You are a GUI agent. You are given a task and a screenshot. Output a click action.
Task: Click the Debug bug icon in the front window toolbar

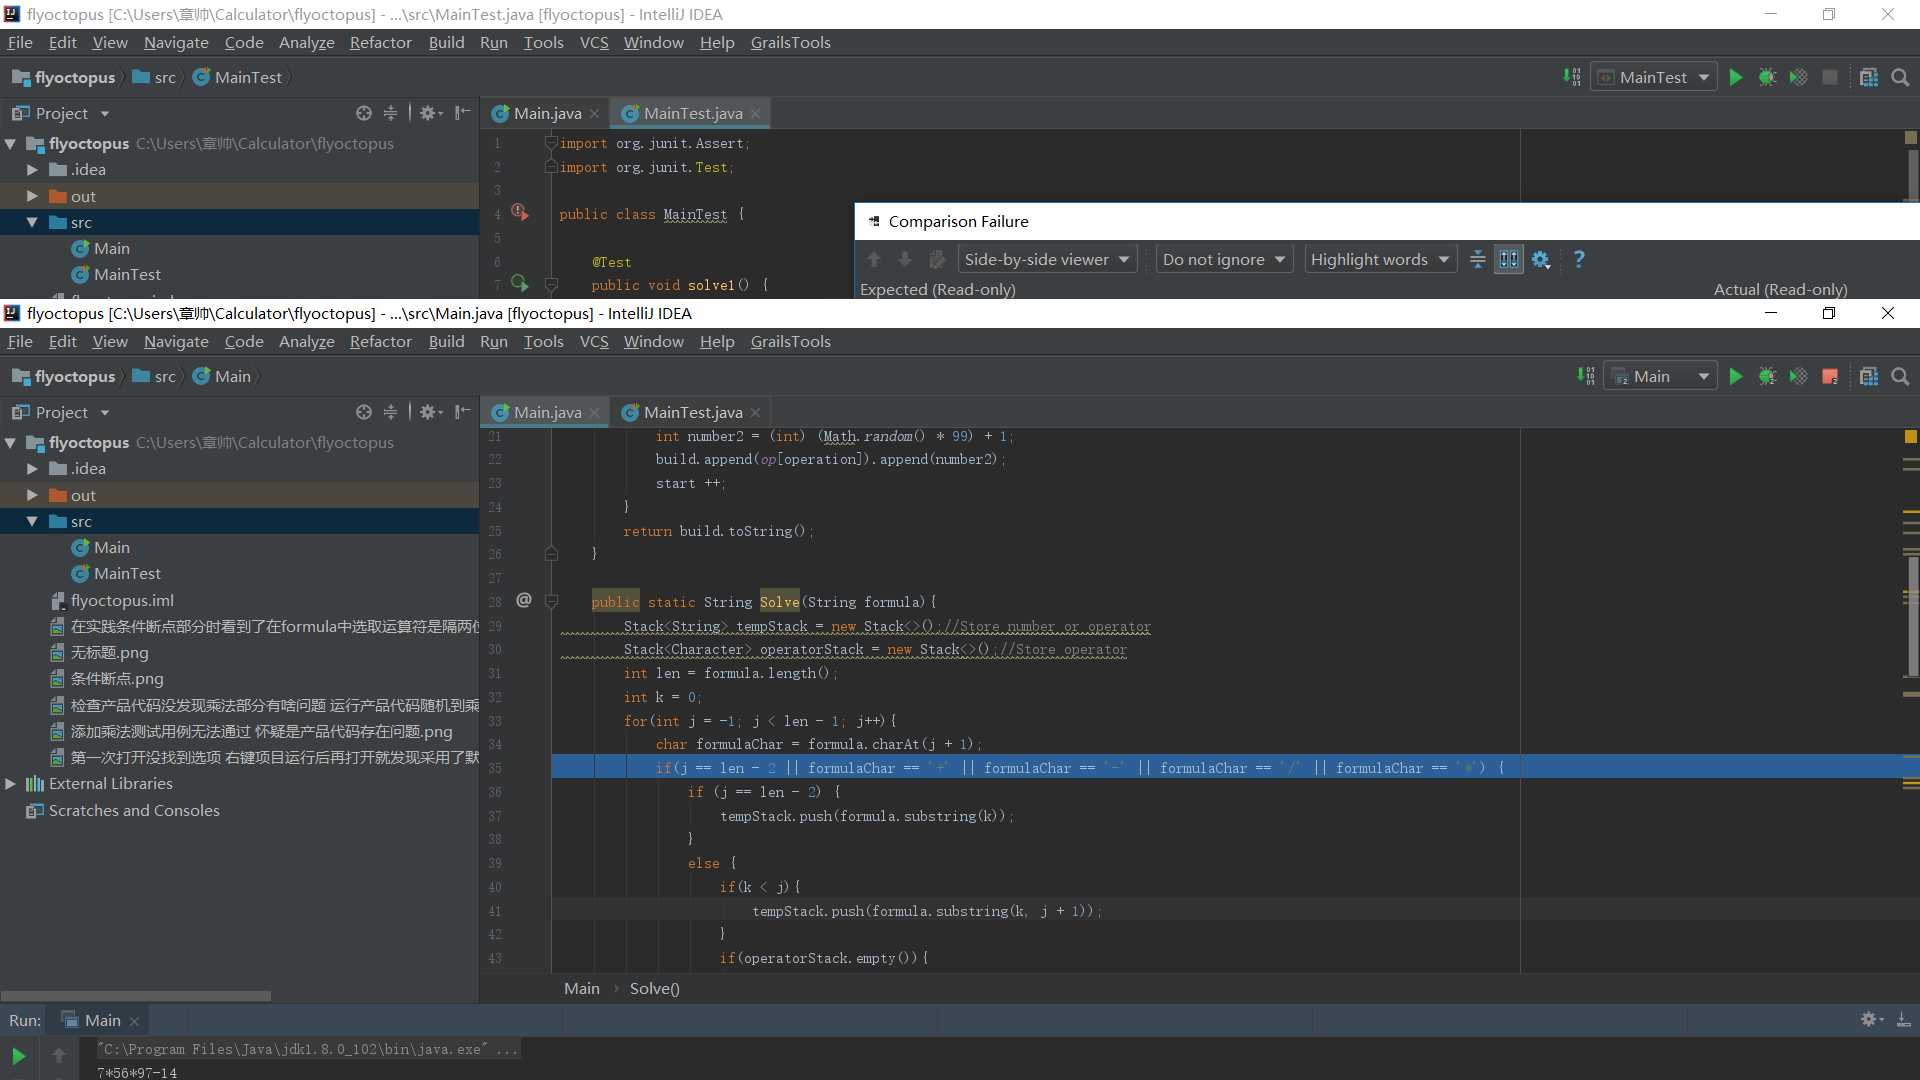coord(1767,377)
